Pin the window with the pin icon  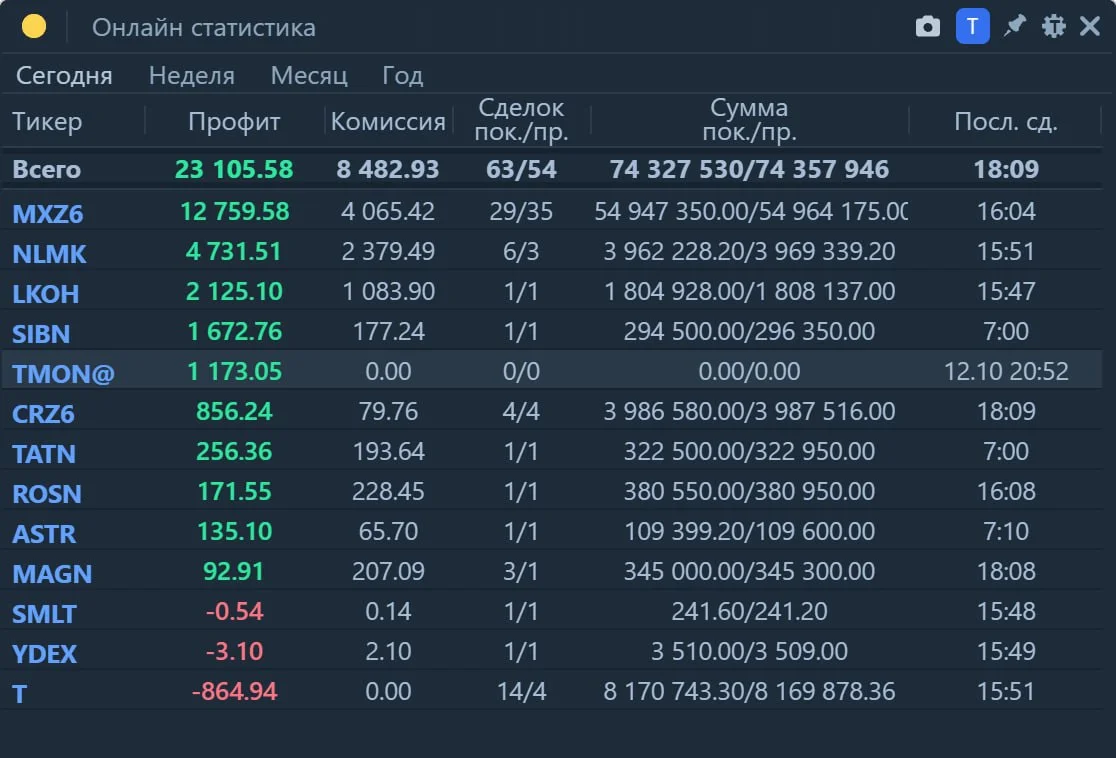coord(1014,26)
